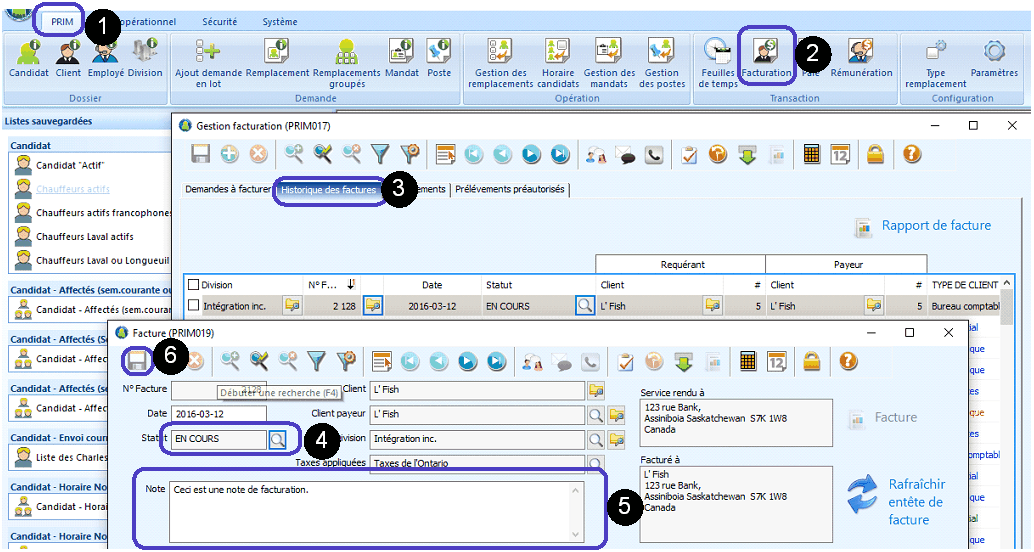Image resolution: width=1034 pixels, height=552 pixels.
Task: Click the help icon in Gestion facturation toolbar
Action: (911, 154)
